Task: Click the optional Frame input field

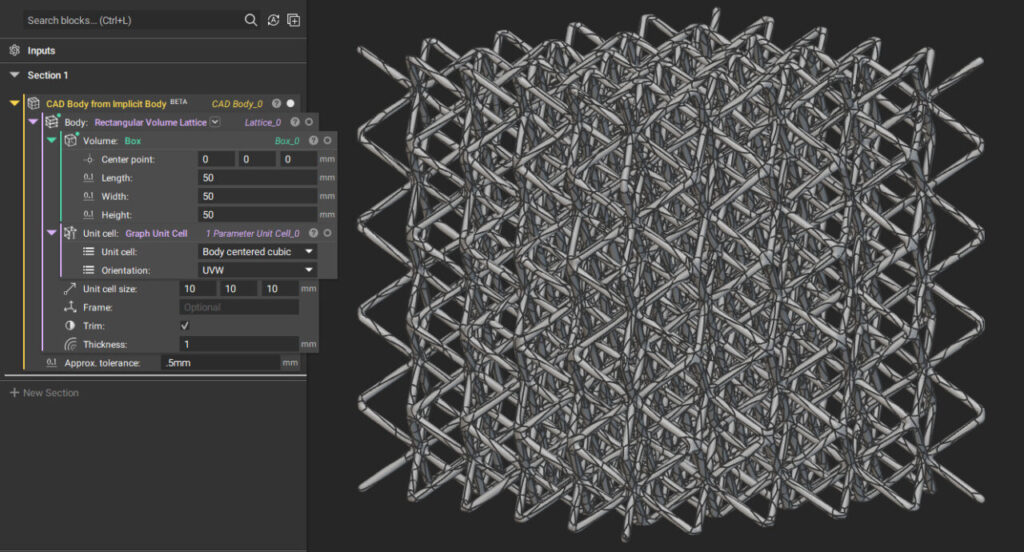Action: 239,307
